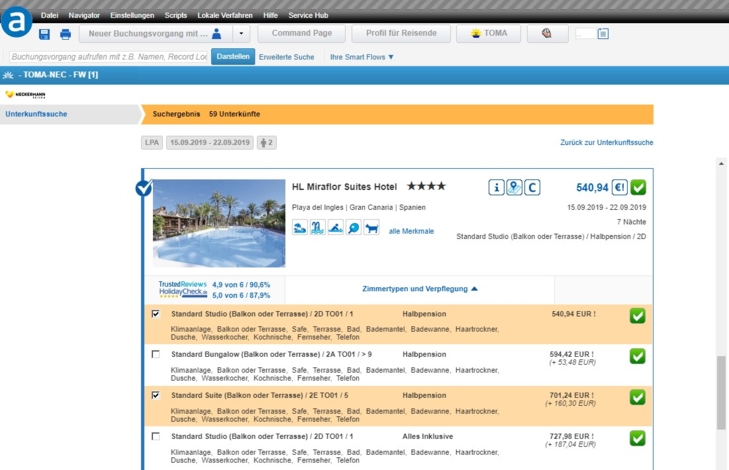Click the Amadeus 'a' logo
The width and height of the screenshot is (729, 470).
(x=17, y=21)
